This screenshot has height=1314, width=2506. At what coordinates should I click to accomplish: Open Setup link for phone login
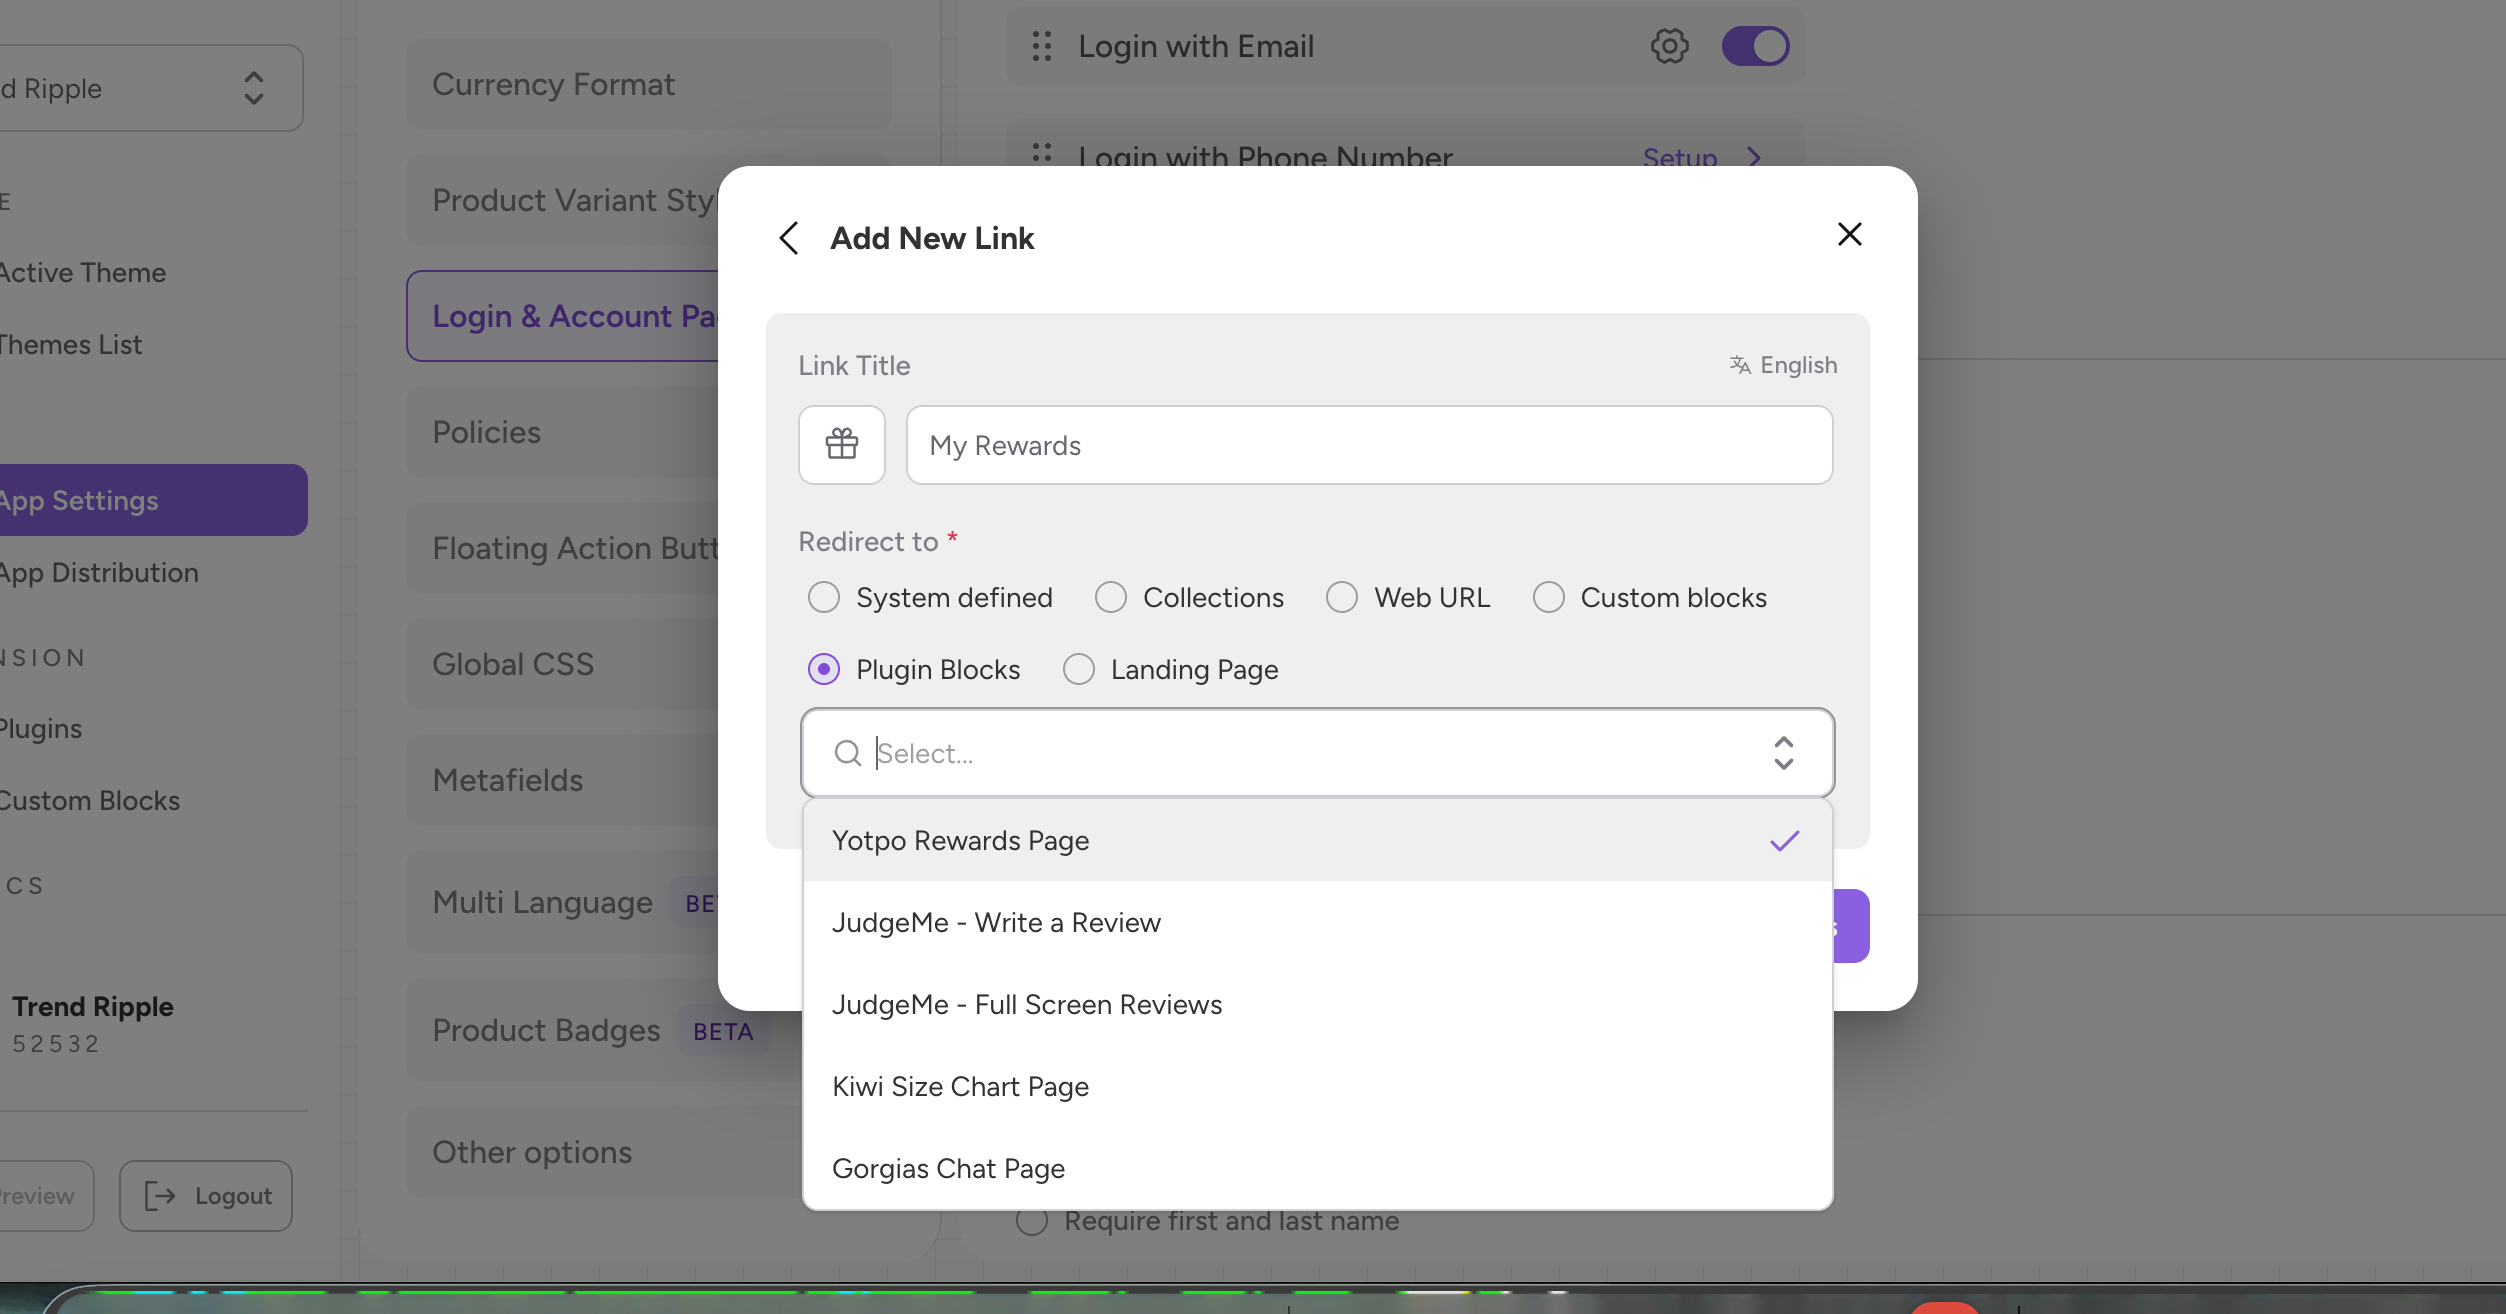(1680, 157)
